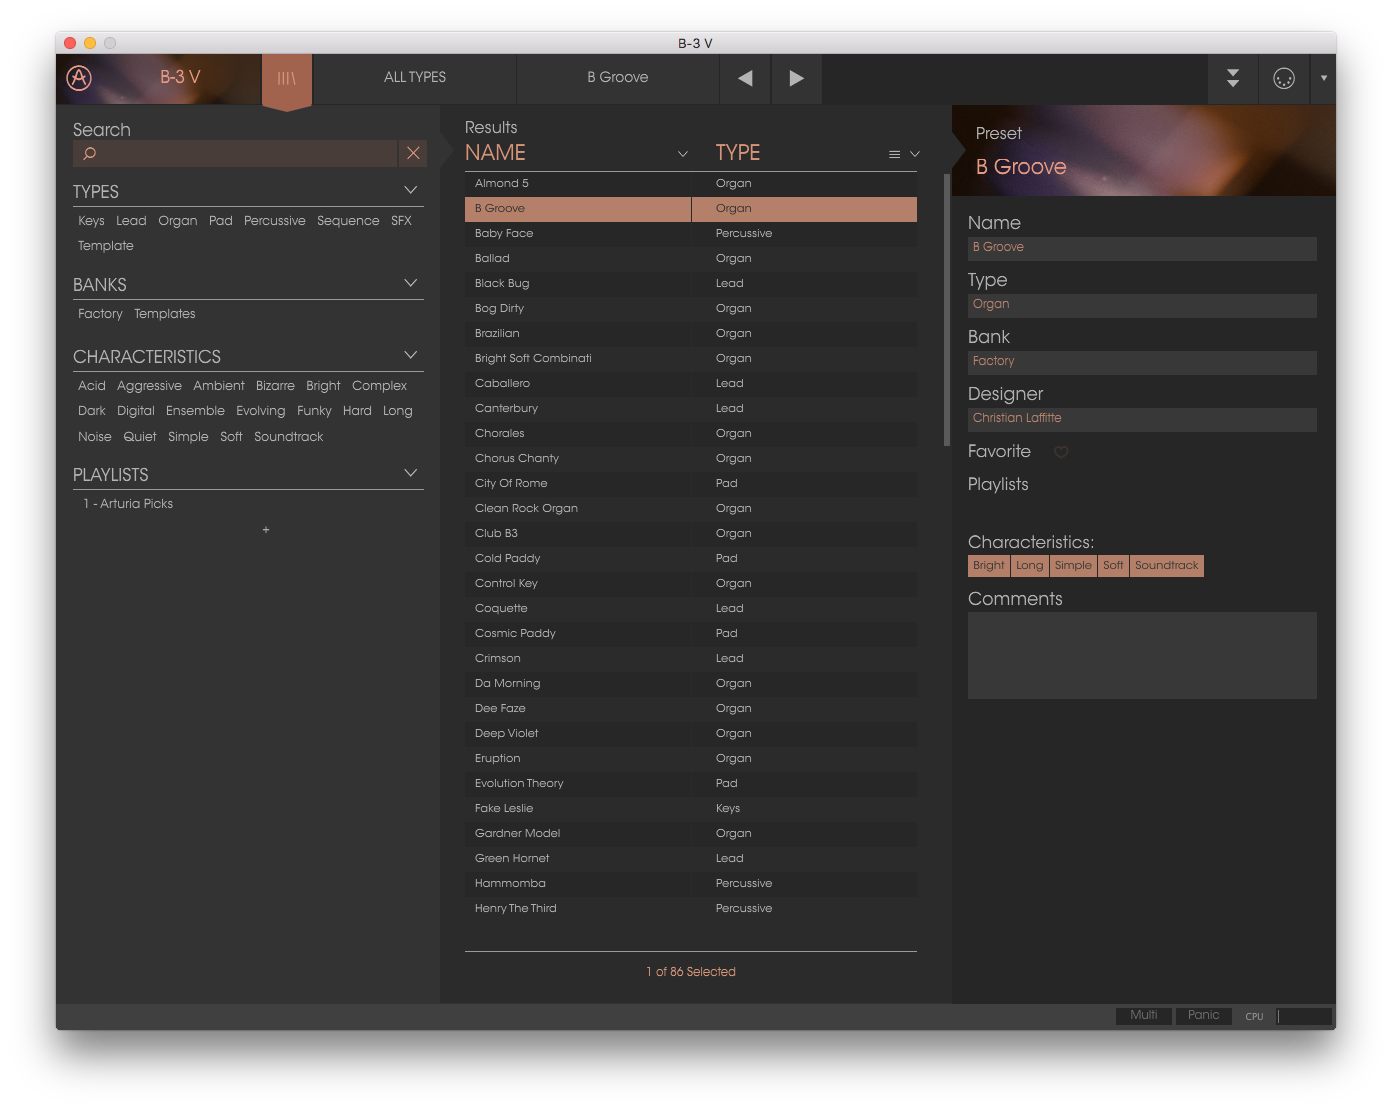1392x1110 pixels.
Task: Toggle Evolving characteristic filter
Action: pyautogui.click(x=261, y=411)
